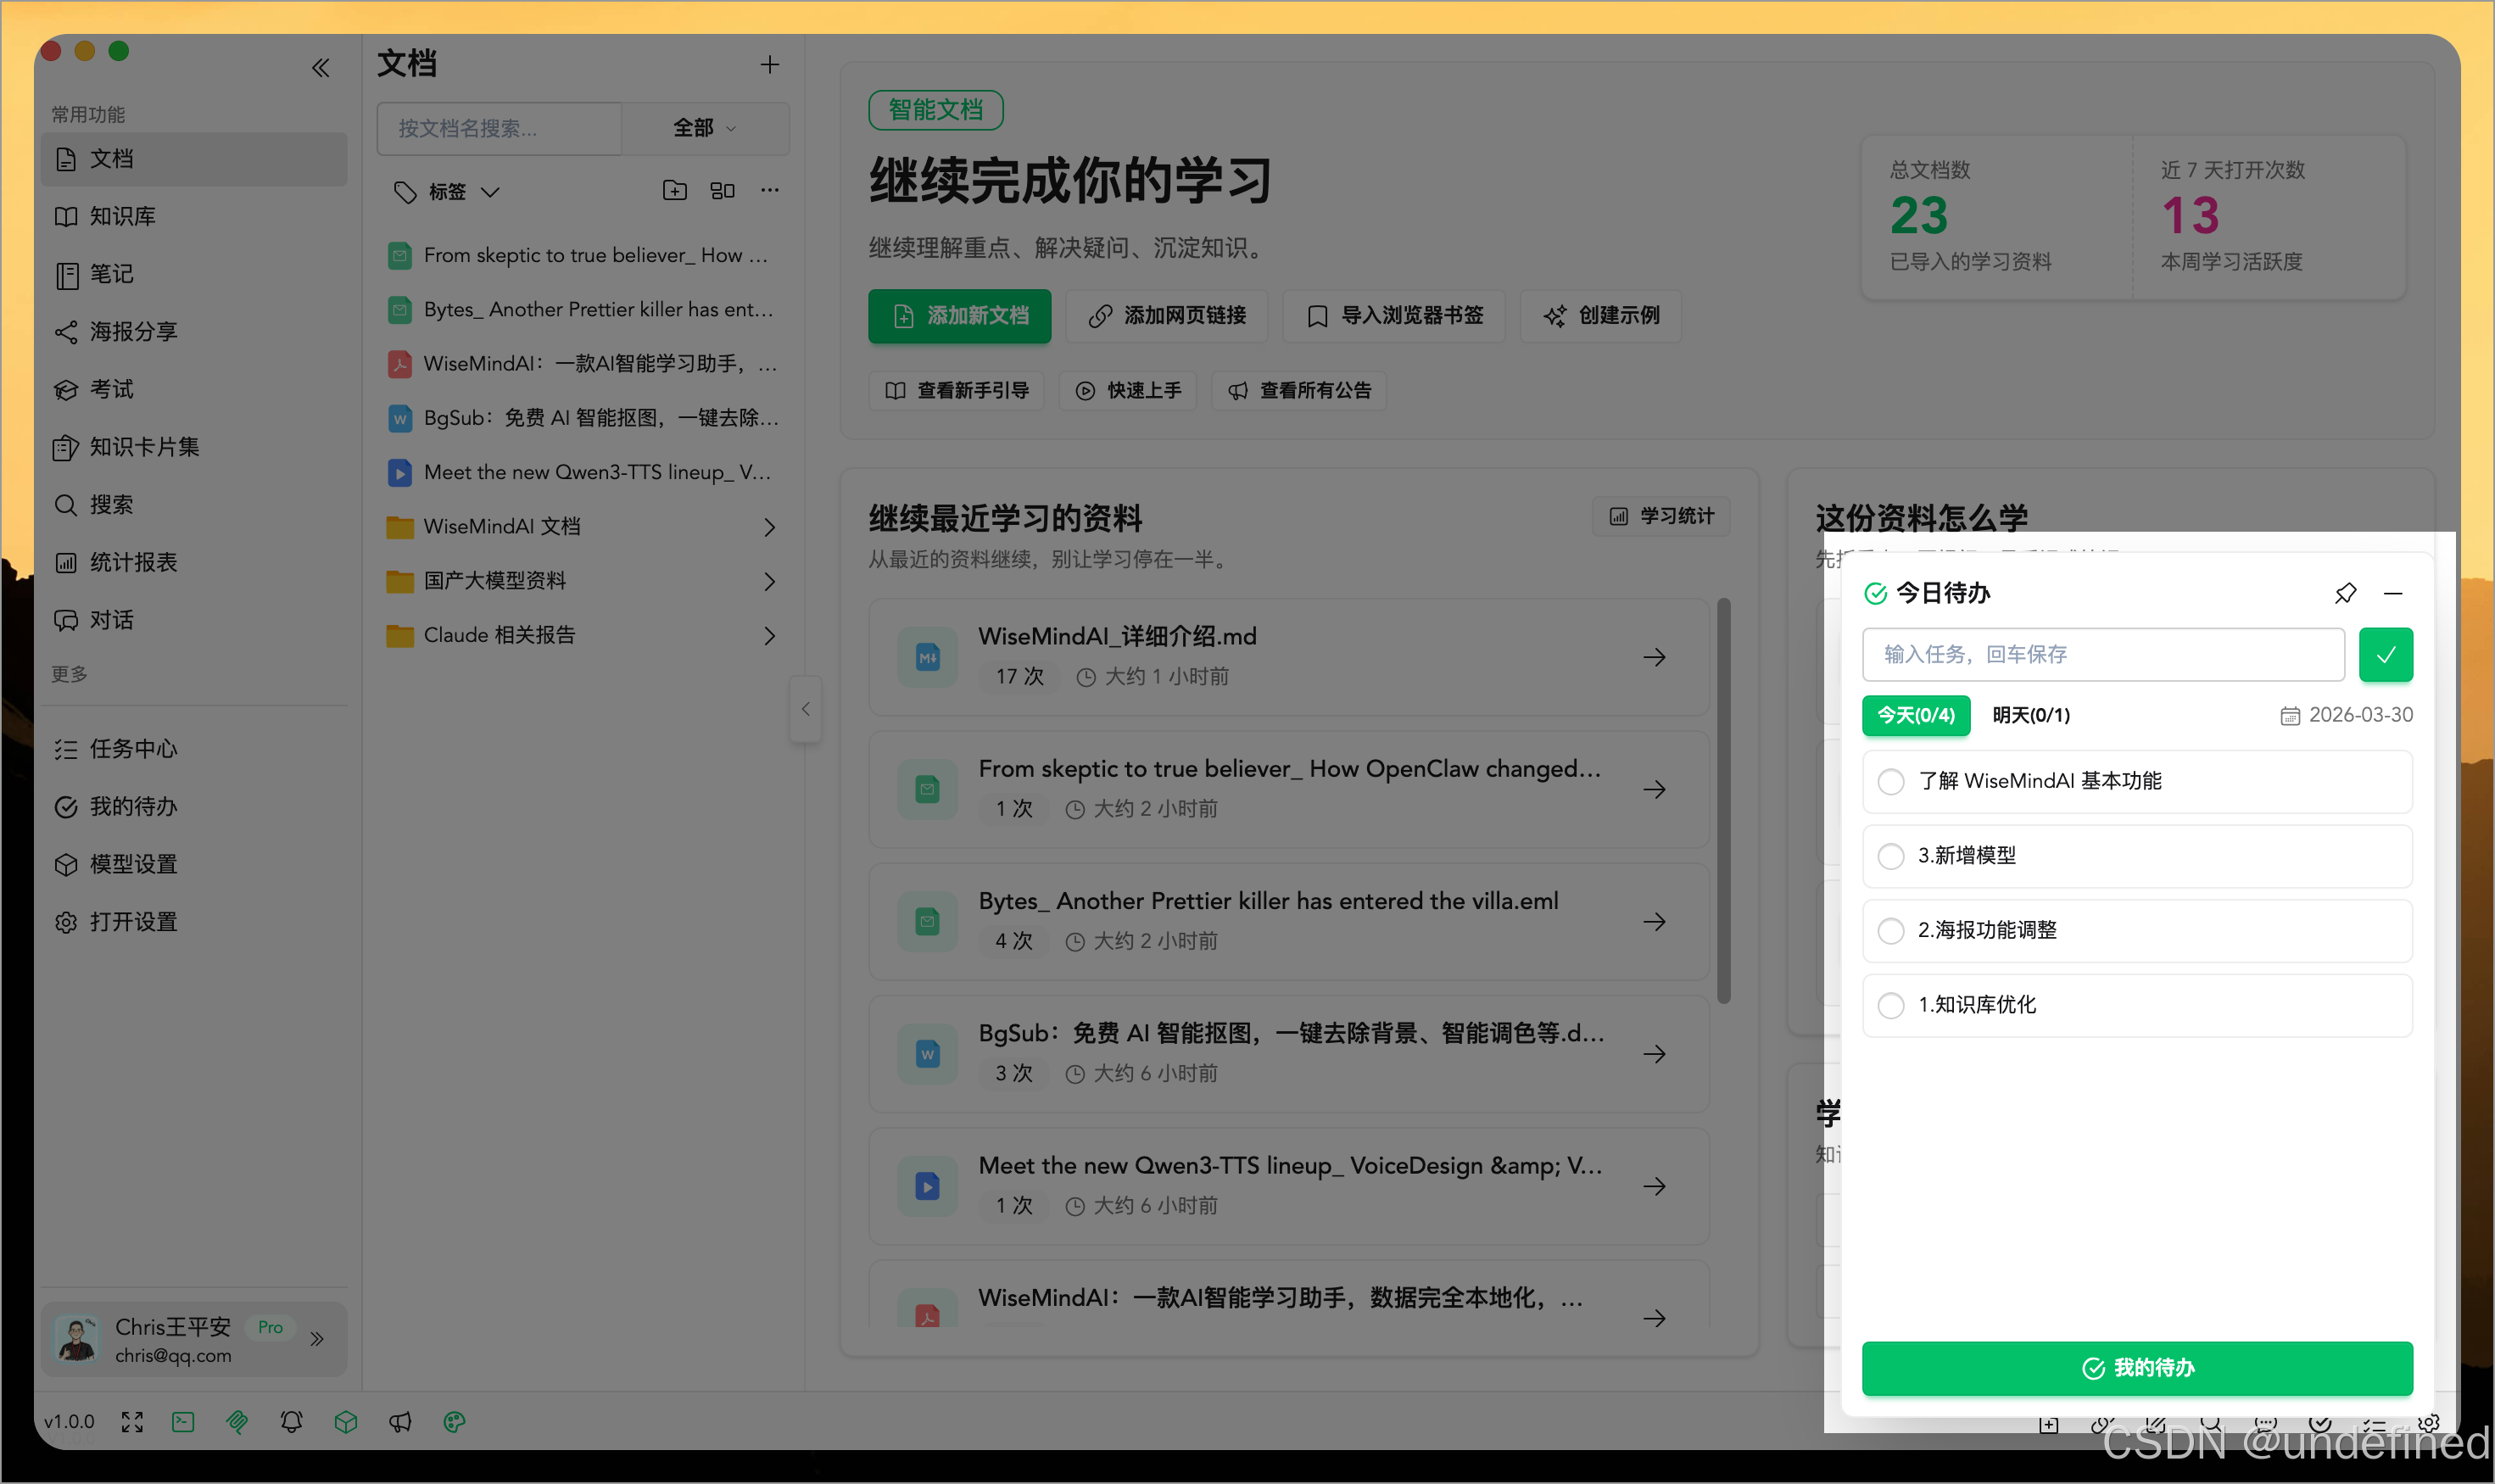2495x1484 pixels.
Task: Check off the 3.新增模型 task
Action: point(1890,856)
